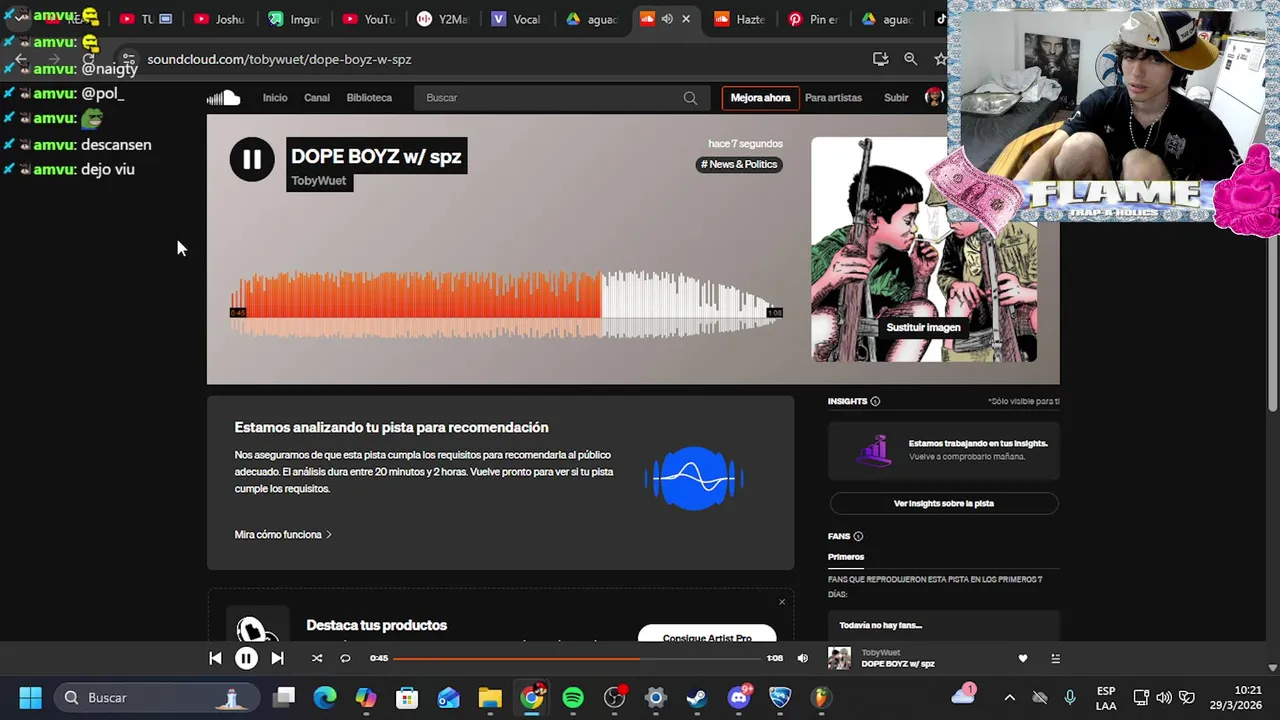
Task: Open the Insights info circle icon
Action: (x=875, y=401)
